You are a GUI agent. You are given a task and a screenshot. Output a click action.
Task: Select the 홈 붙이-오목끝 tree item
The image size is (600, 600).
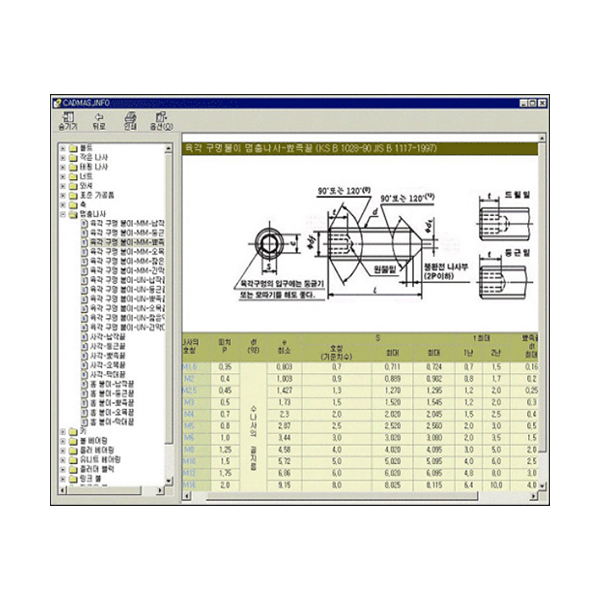coord(116,412)
